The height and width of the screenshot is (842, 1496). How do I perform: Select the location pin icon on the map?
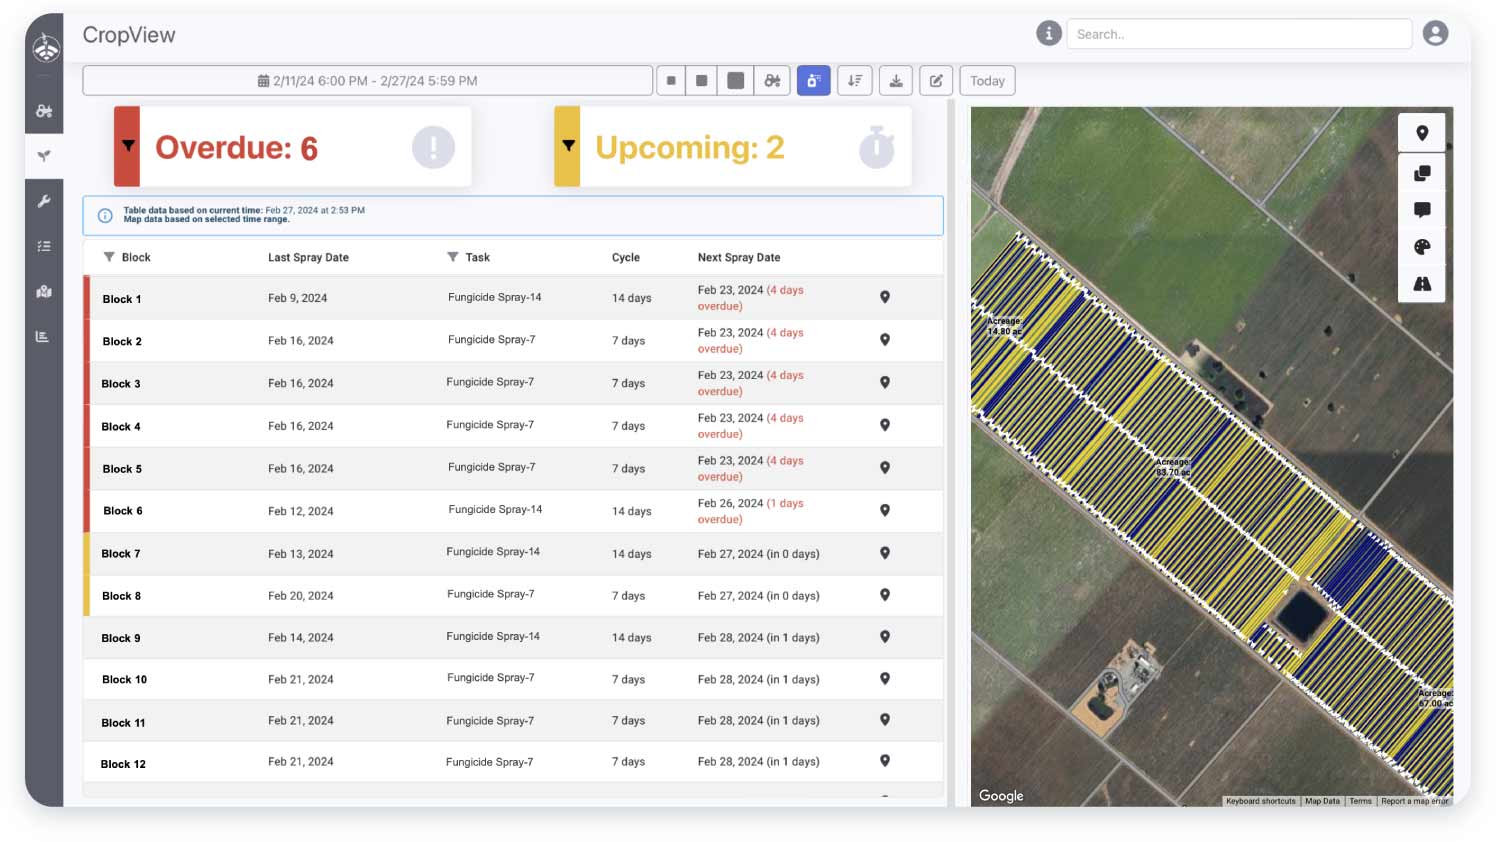click(1421, 131)
